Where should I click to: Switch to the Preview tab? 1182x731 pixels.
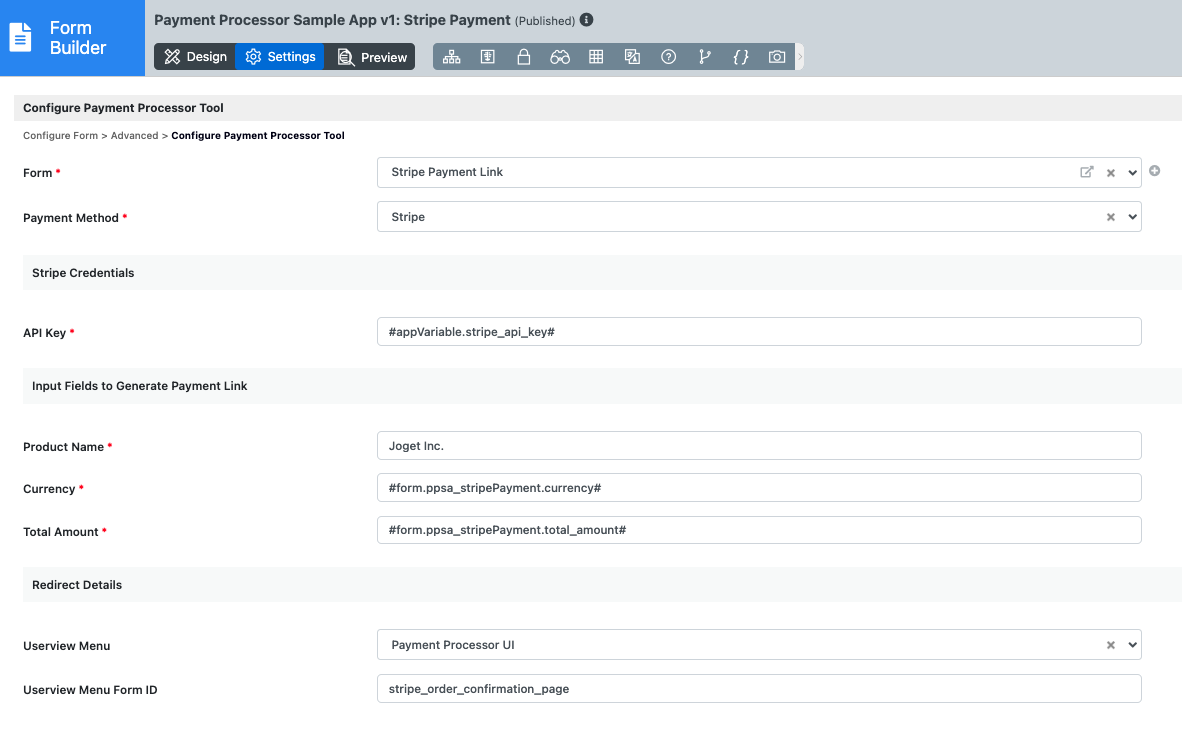pos(372,57)
